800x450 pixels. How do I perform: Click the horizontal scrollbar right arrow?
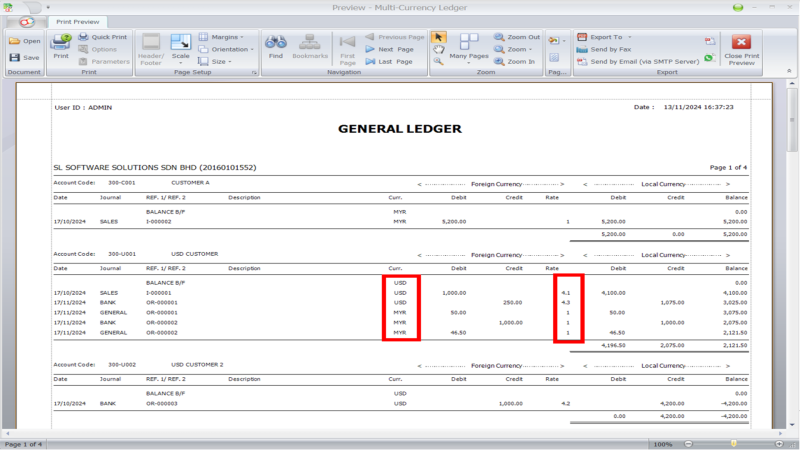(x=780, y=433)
